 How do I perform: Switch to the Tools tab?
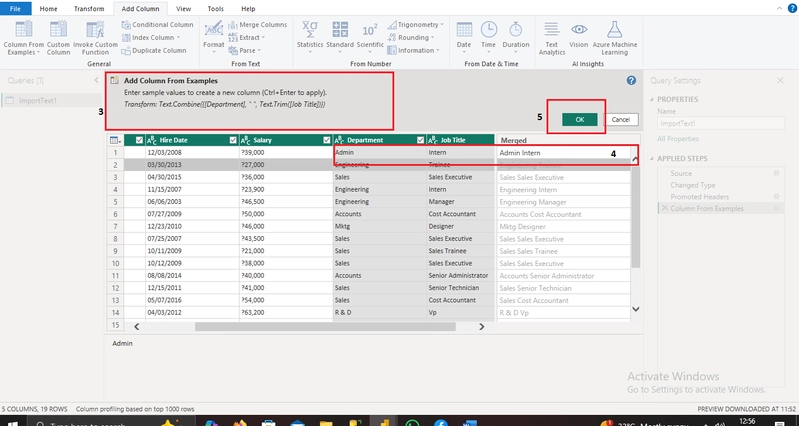[216, 9]
